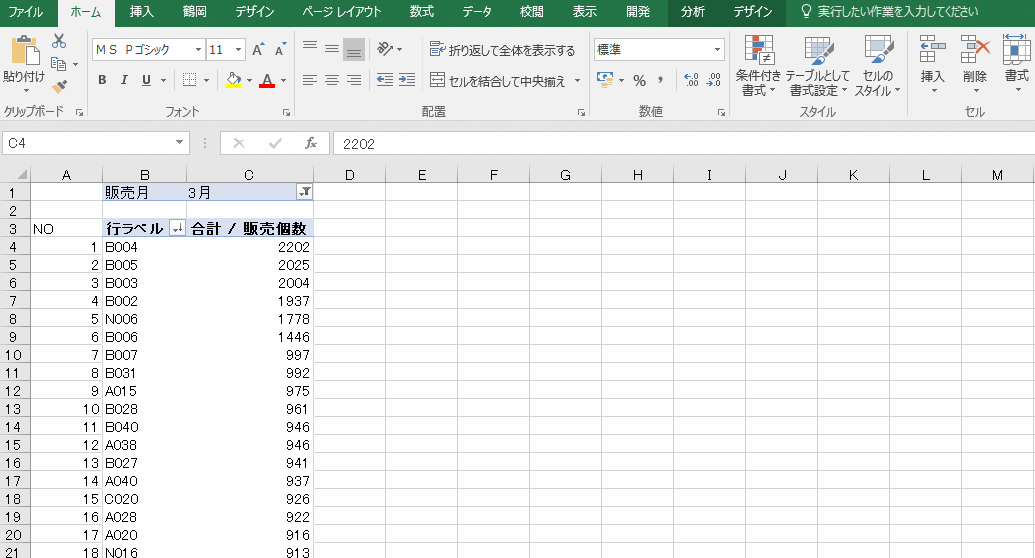
Task: Open the 販売月 filter dropdown in C1
Action: (305, 191)
